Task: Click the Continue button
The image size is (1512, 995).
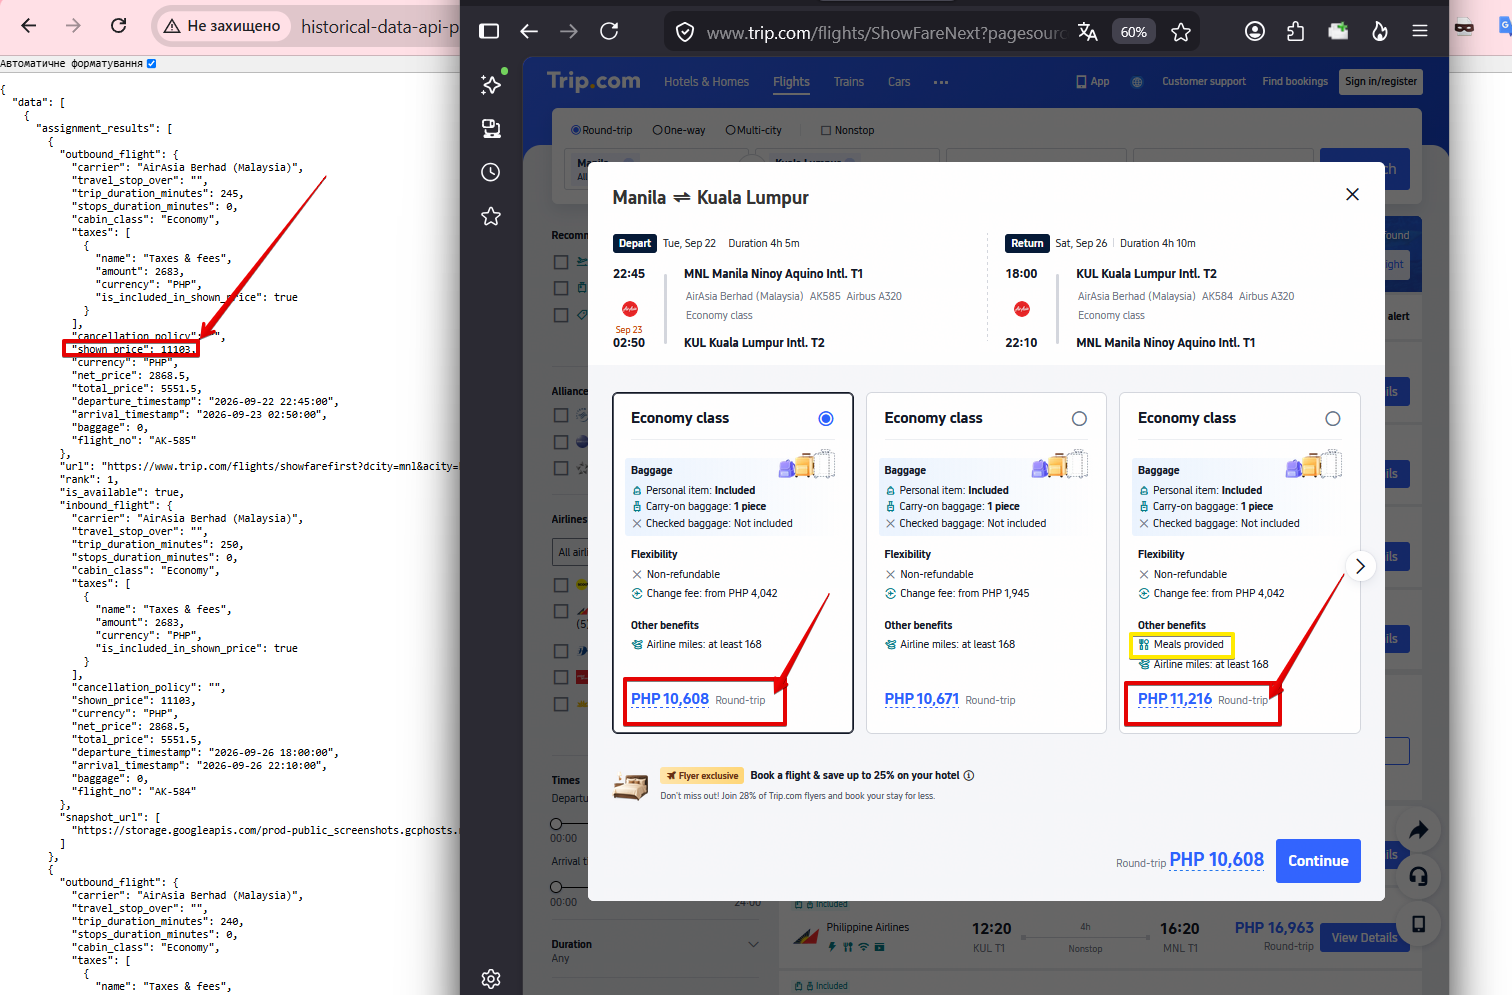Action: tap(1318, 861)
